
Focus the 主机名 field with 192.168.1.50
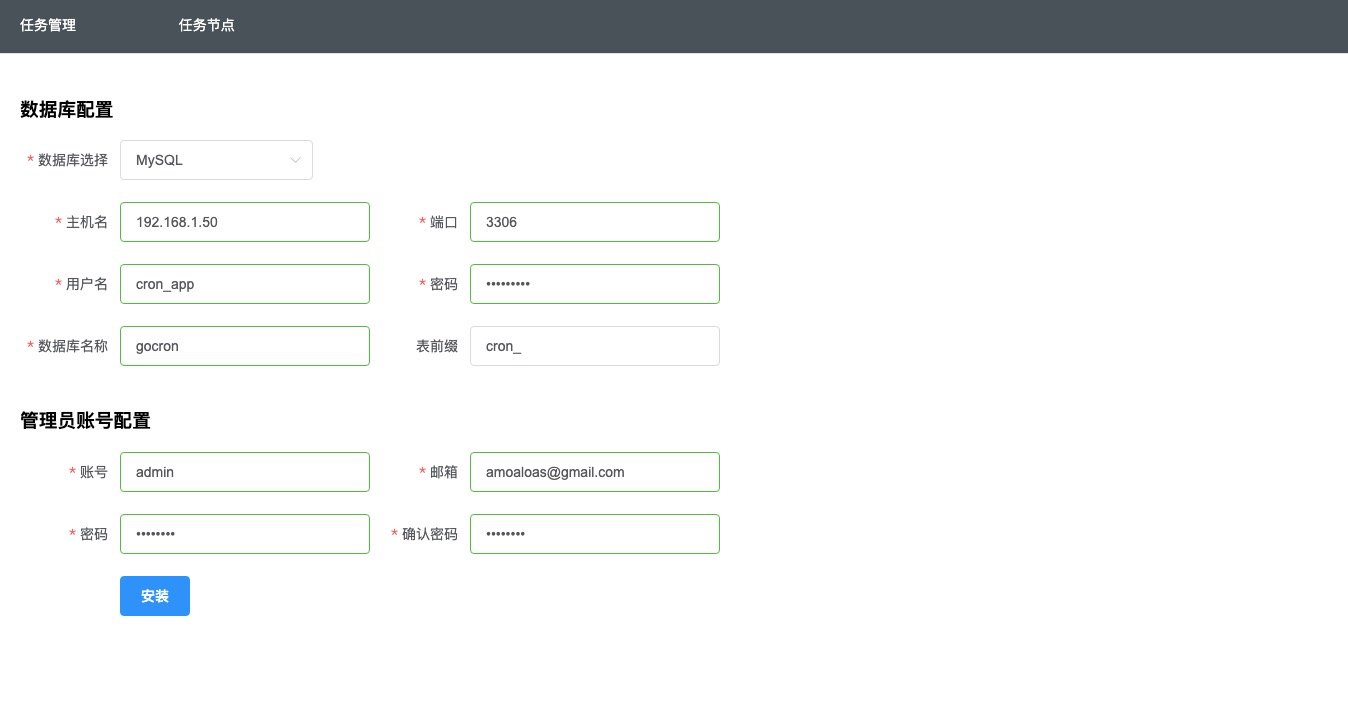pyautogui.click(x=244, y=222)
